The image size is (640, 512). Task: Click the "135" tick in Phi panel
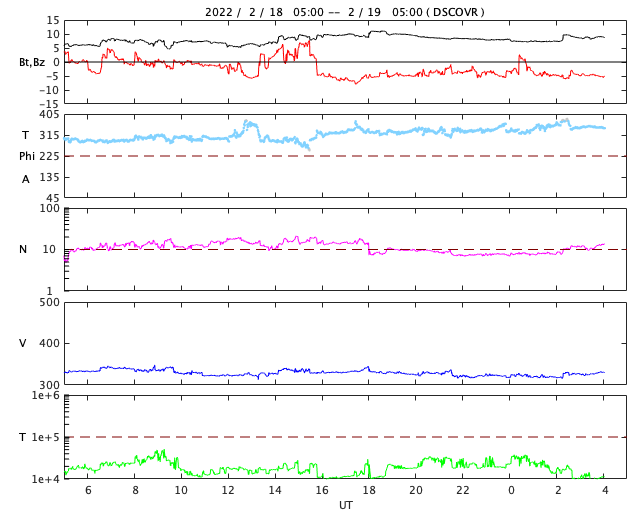pos(49,177)
